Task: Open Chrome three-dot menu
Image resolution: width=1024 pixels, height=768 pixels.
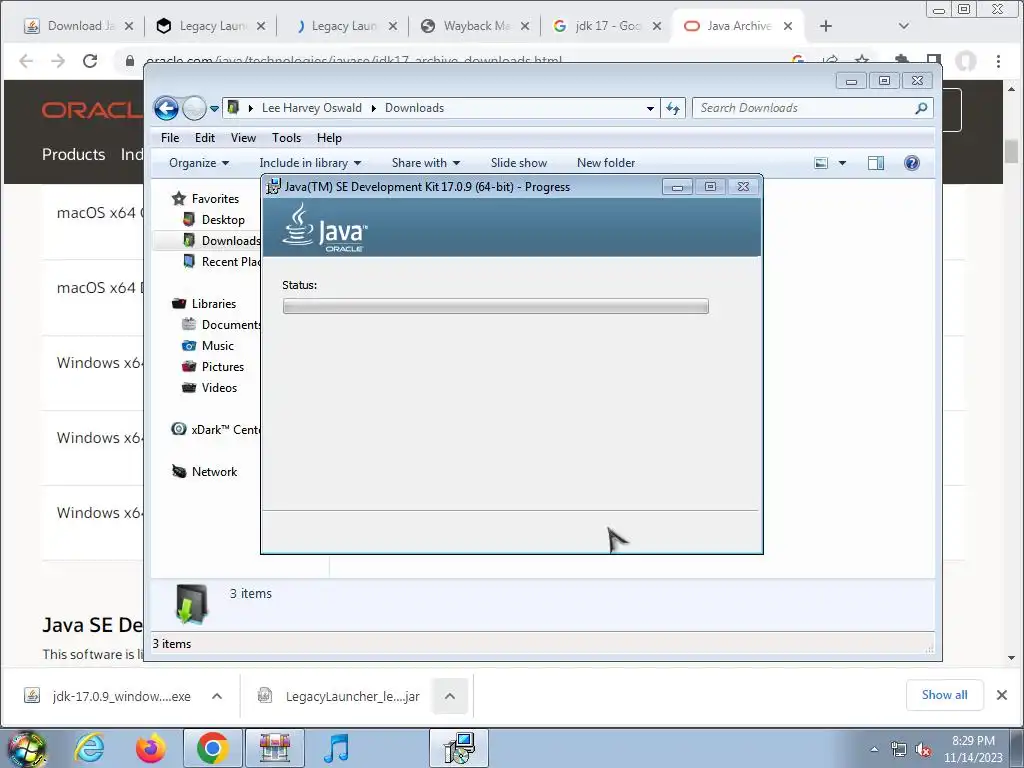Action: coord(999,61)
